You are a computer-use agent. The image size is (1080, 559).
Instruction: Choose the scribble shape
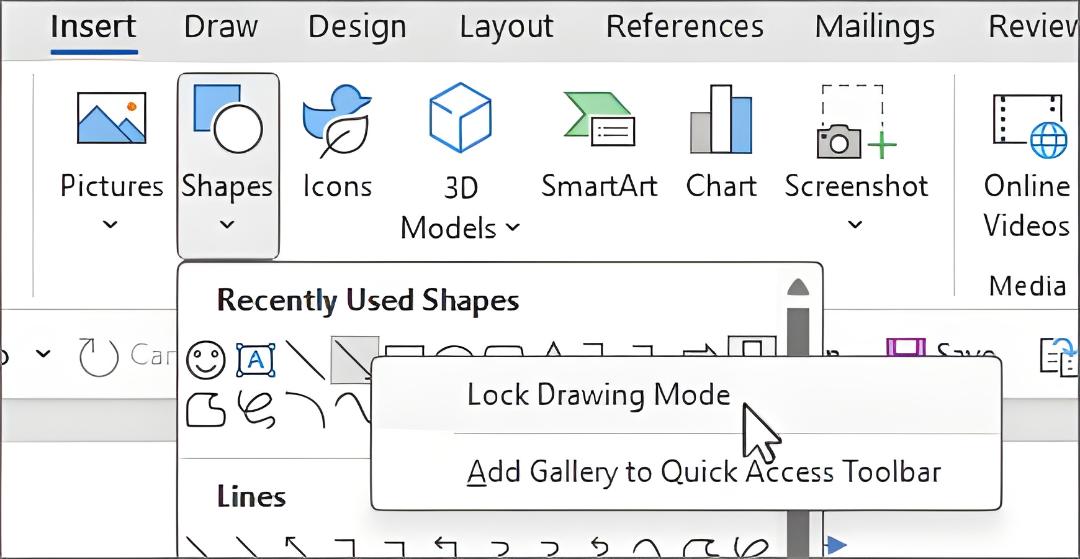[x=256, y=410]
